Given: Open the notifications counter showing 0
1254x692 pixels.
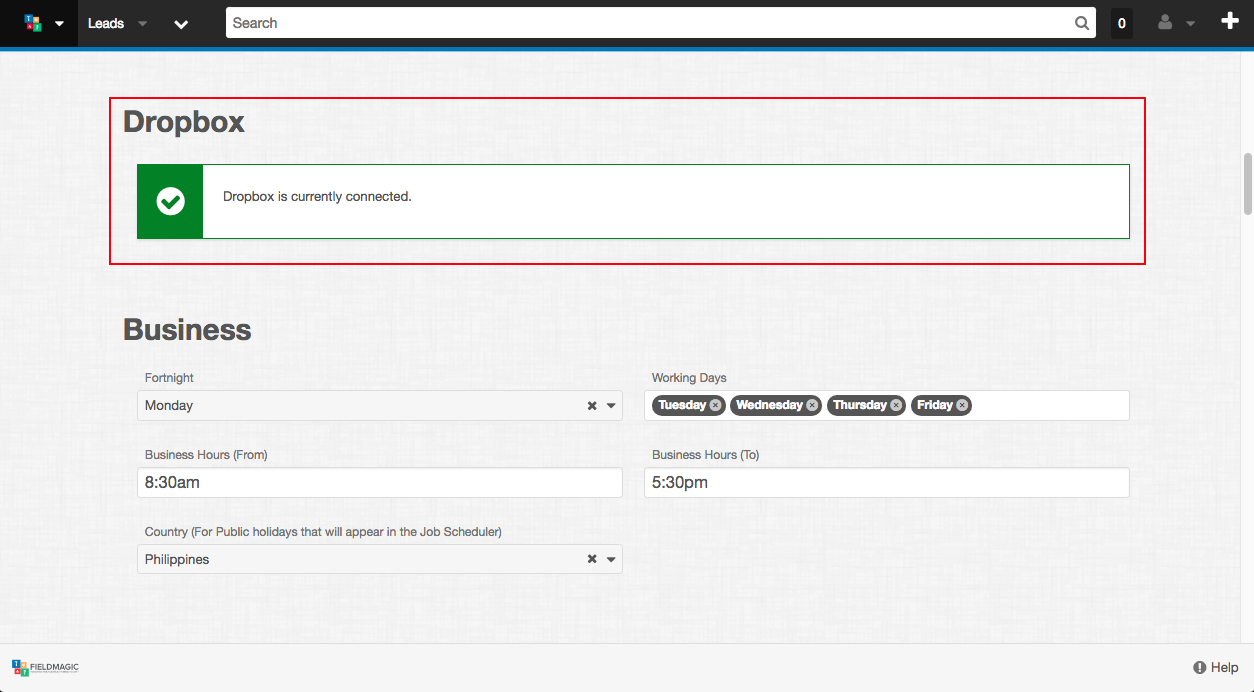Looking at the screenshot, I should [x=1122, y=23].
